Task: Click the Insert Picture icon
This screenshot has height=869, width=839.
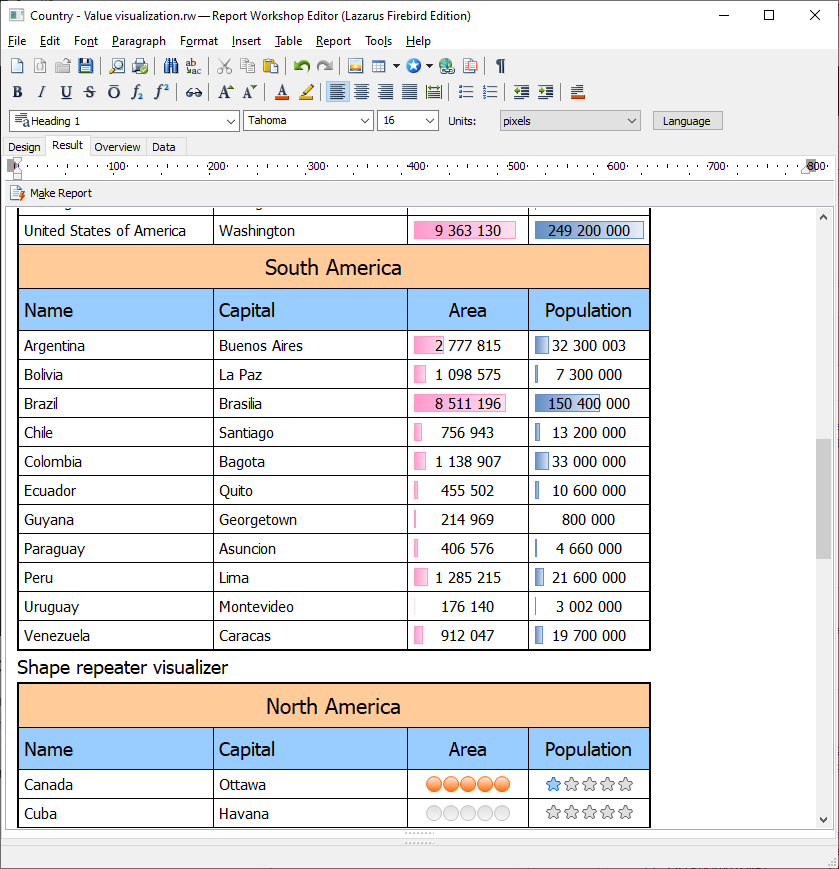Action: pyautogui.click(x=355, y=66)
